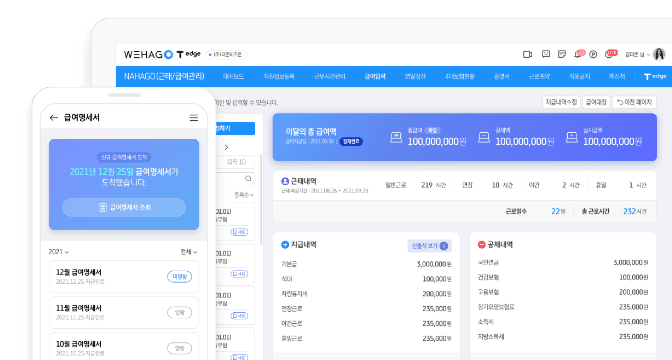Open the notification bell in the header
The width and height of the screenshot is (672, 360).
[579, 54]
